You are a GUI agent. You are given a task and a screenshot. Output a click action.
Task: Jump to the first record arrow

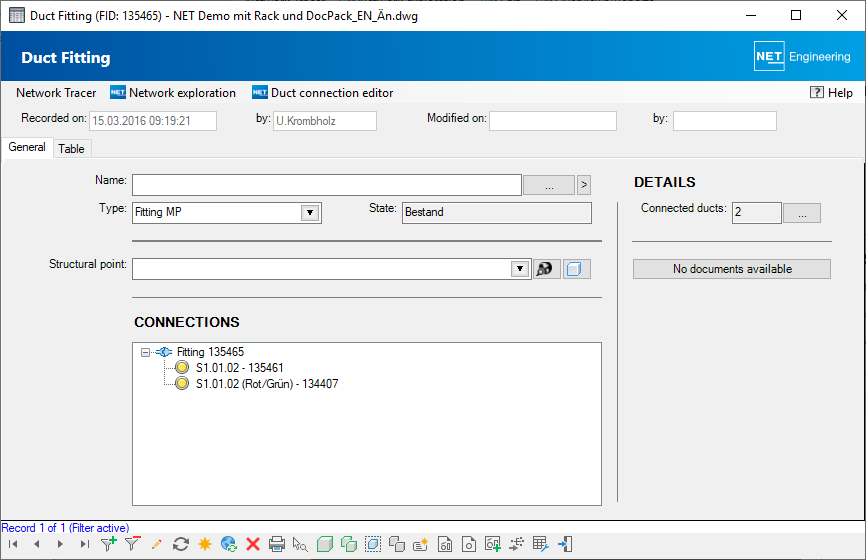click(x=13, y=544)
